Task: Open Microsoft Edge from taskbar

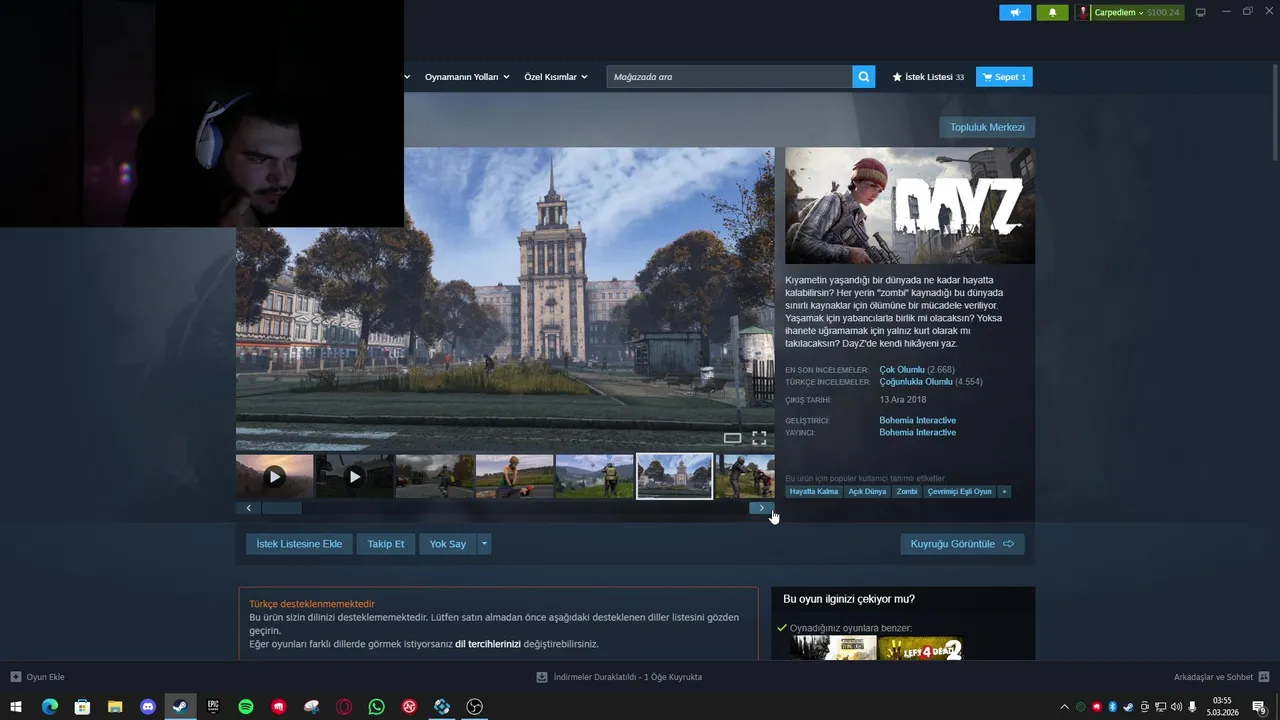Action: tap(50, 707)
